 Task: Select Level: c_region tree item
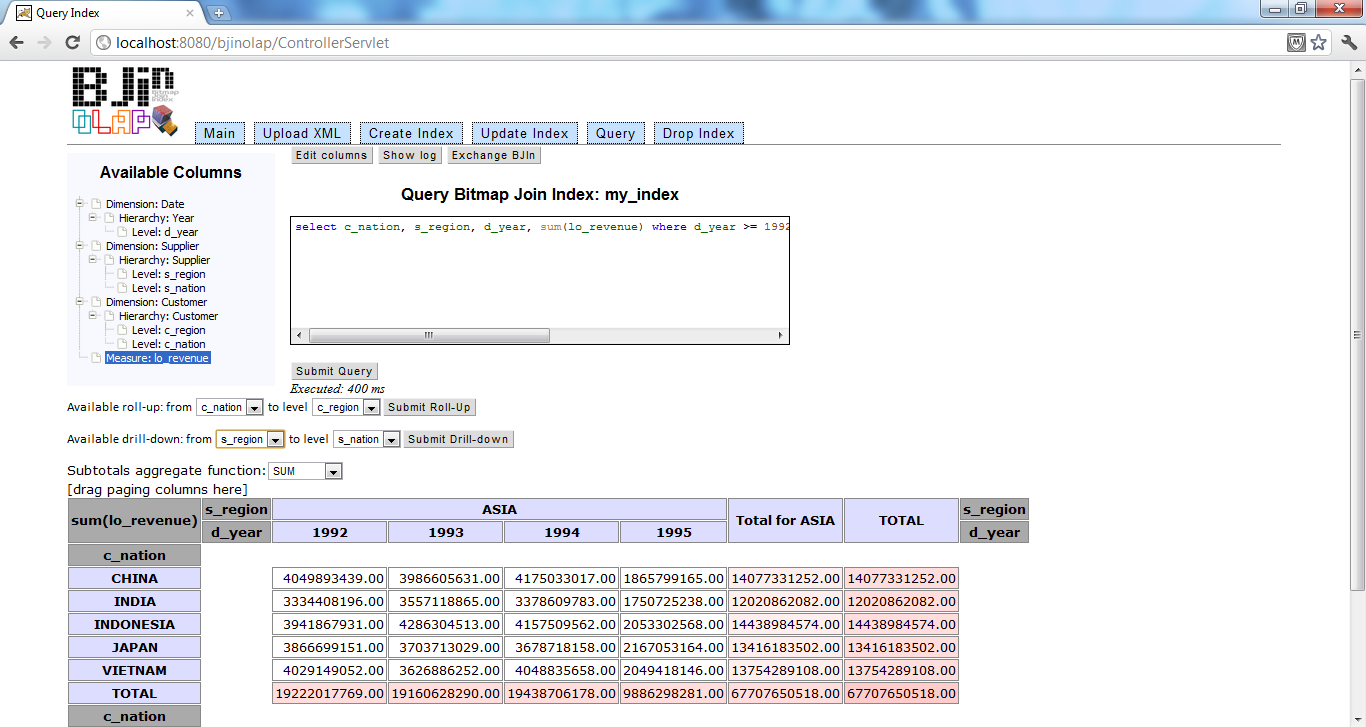coord(168,330)
